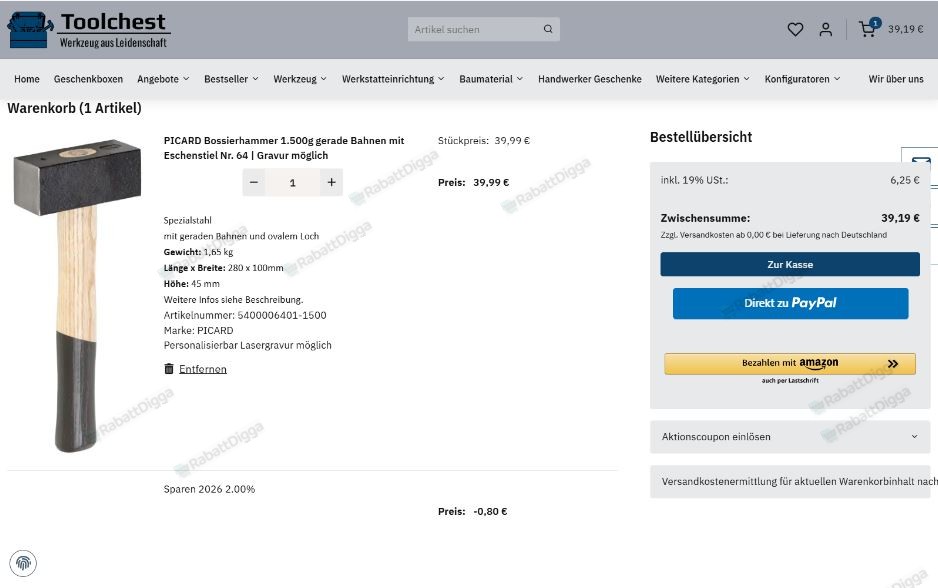Expand the Weitere Kategorien menu
Viewport: 938px width, 588px height.
tap(702, 79)
